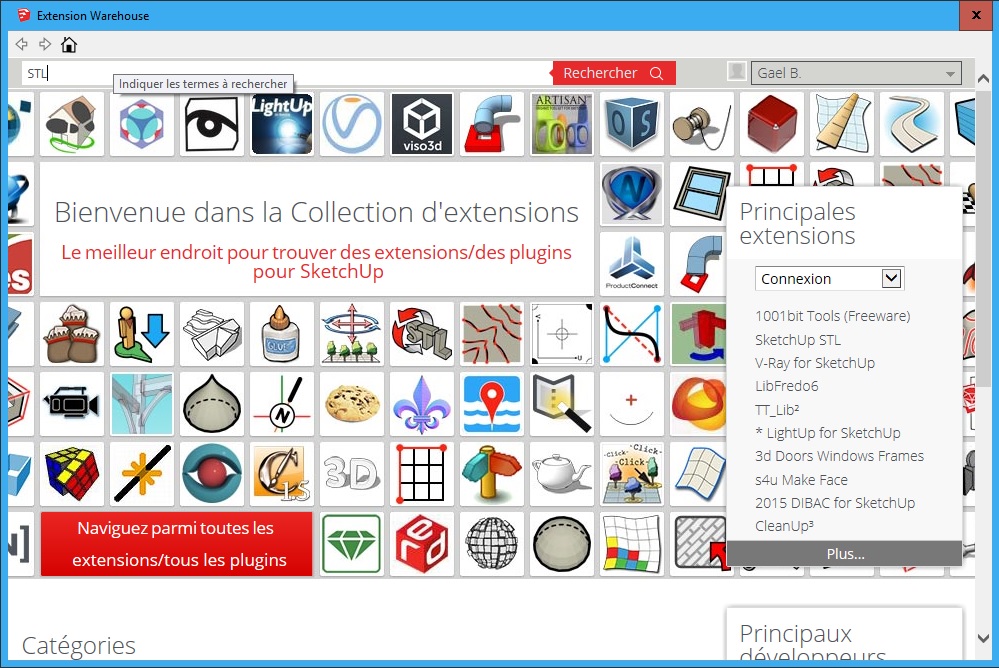This screenshot has width=999, height=668.
Task: Click the Plus... button in top extensions
Action: 845,554
